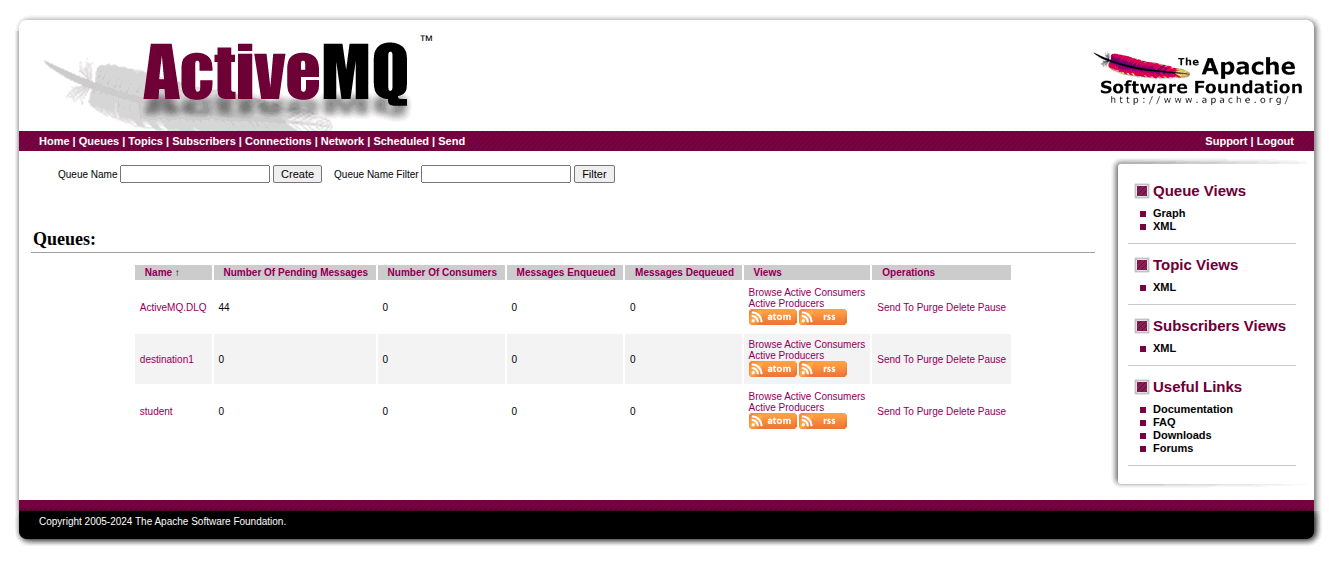Browse messages in the ActiveMQ.DLQ queue
1329x565 pixels.
pos(765,292)
